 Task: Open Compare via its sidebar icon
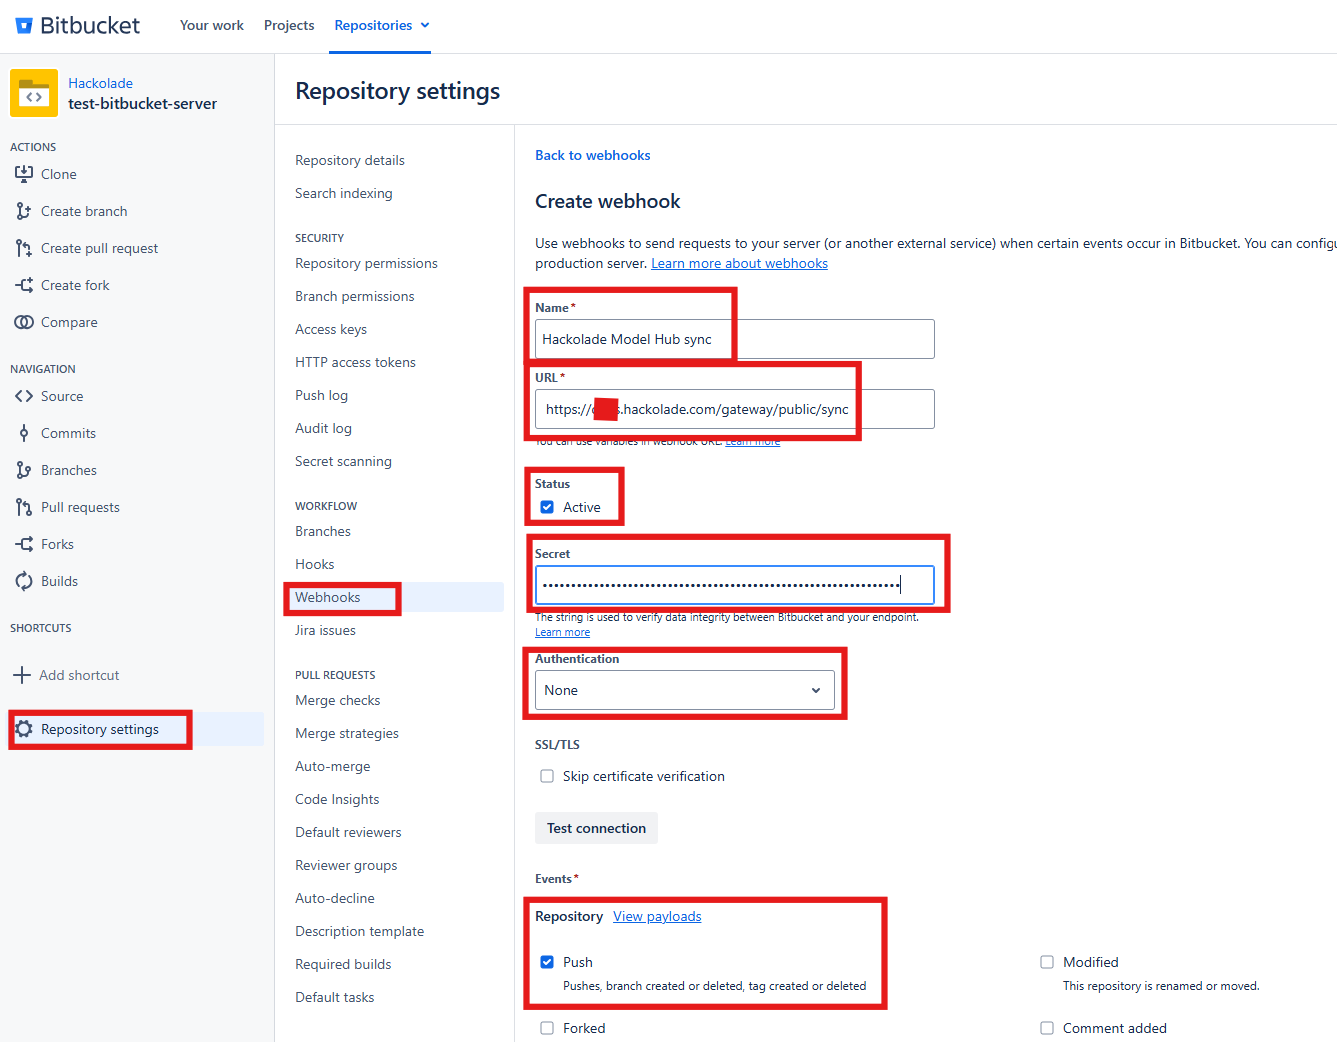click(24, 322)
